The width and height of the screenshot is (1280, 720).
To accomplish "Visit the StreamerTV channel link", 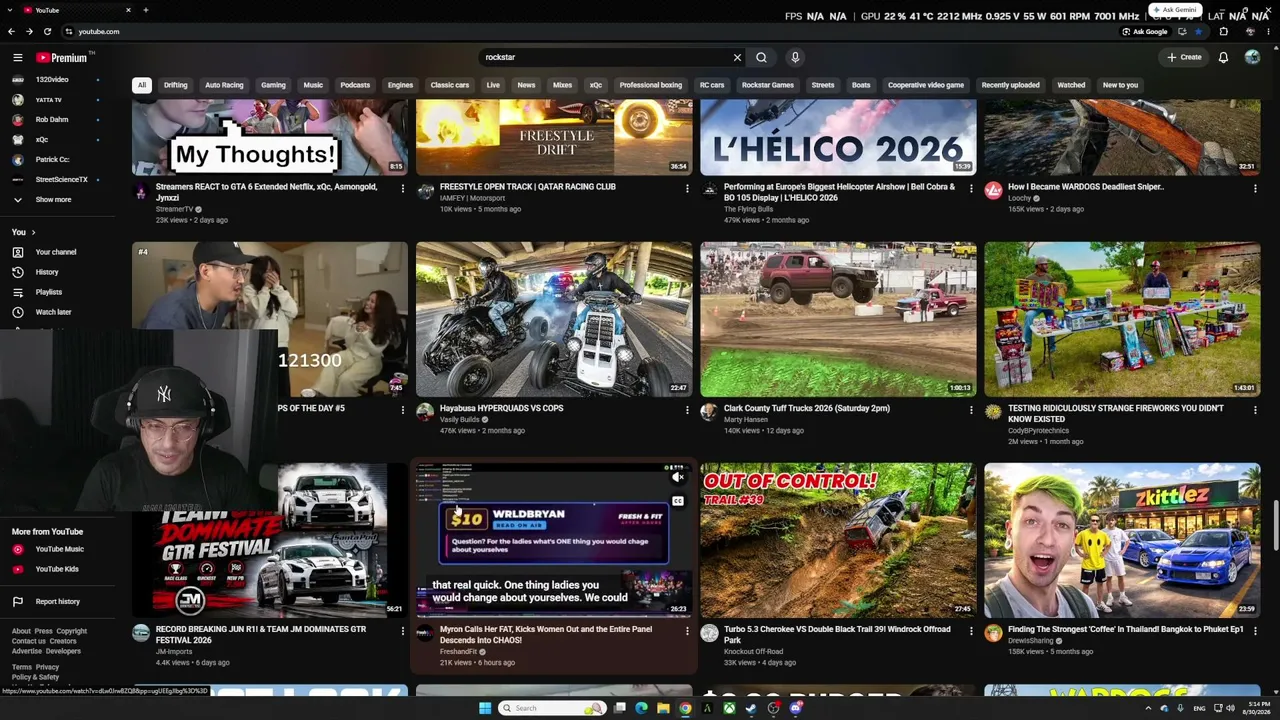I will [175, 209].
